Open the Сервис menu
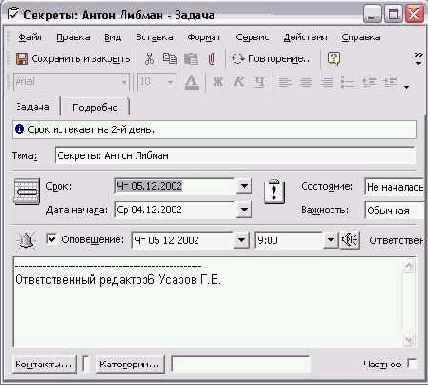428x385 pixels. coord(252,37)
